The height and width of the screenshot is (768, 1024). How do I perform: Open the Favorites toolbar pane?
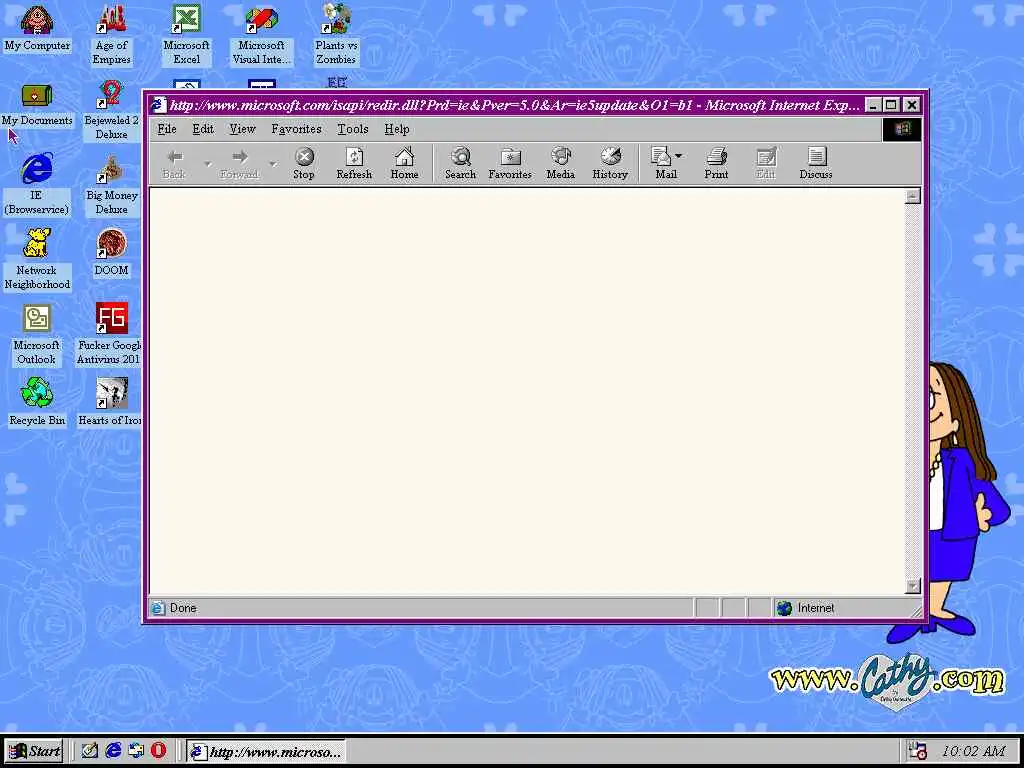click(510, 163)
